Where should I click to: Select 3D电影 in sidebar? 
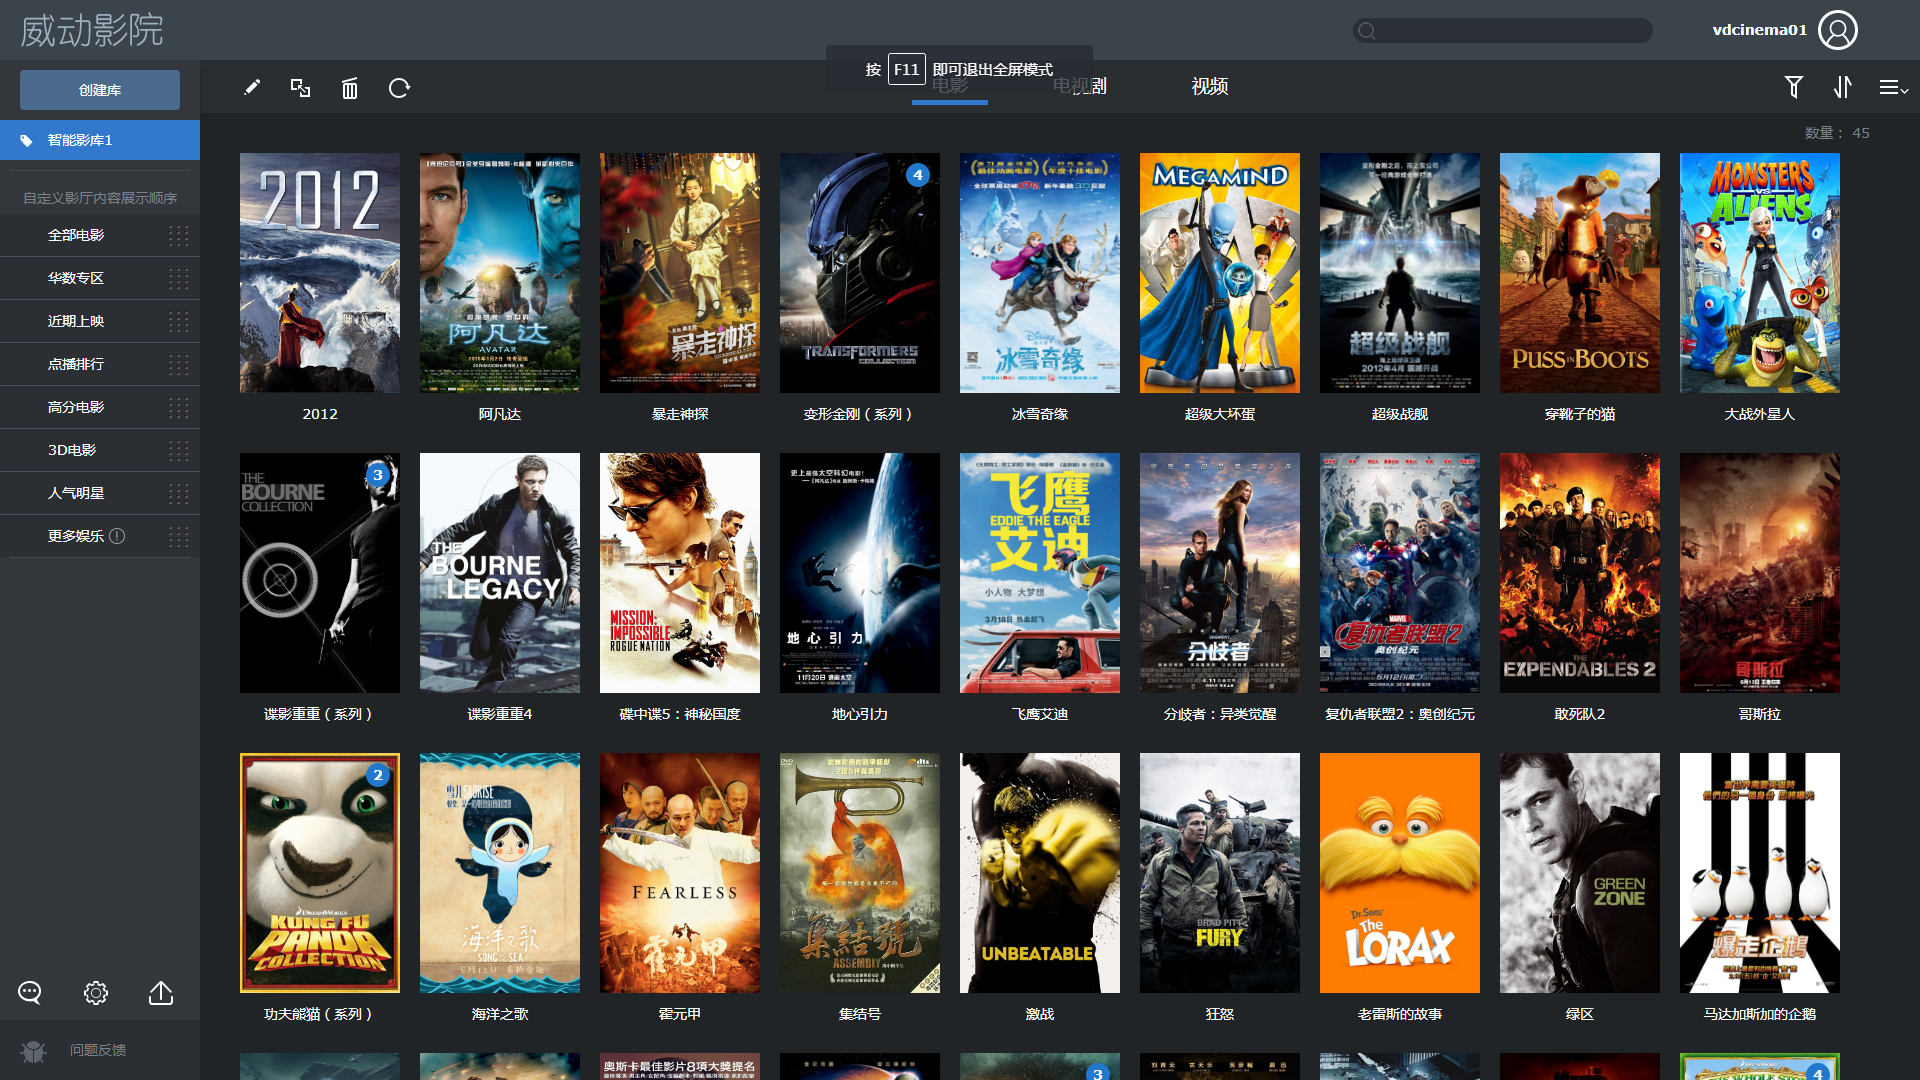point(72,451)
